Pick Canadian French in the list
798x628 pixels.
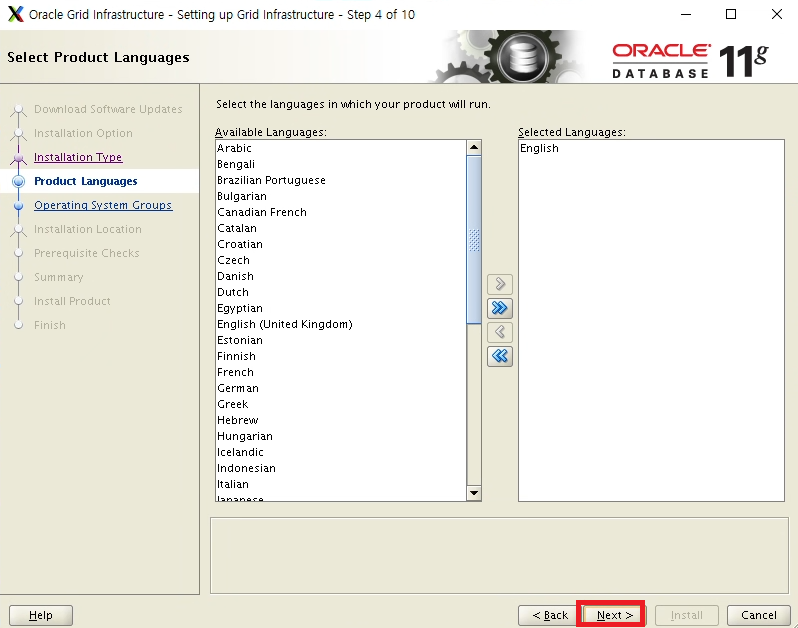340,212
